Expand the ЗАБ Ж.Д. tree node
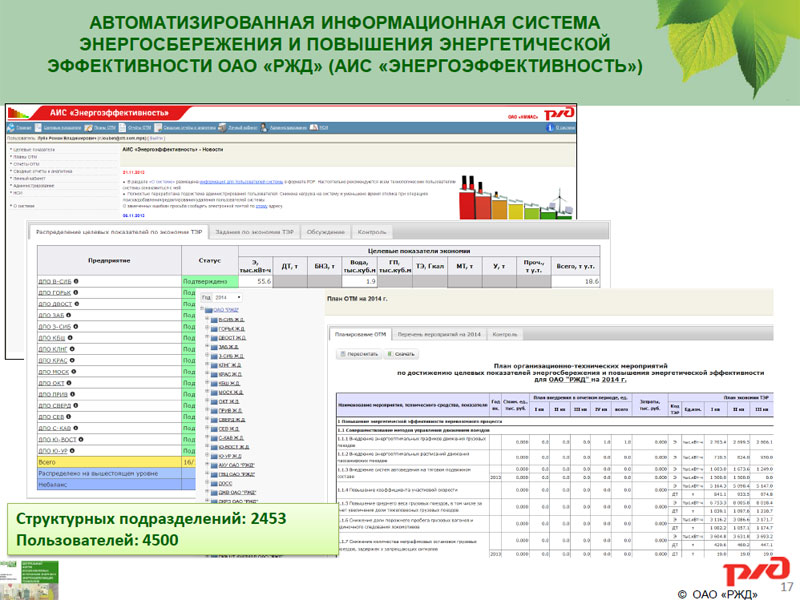800x600 pixels. [207, 346]
